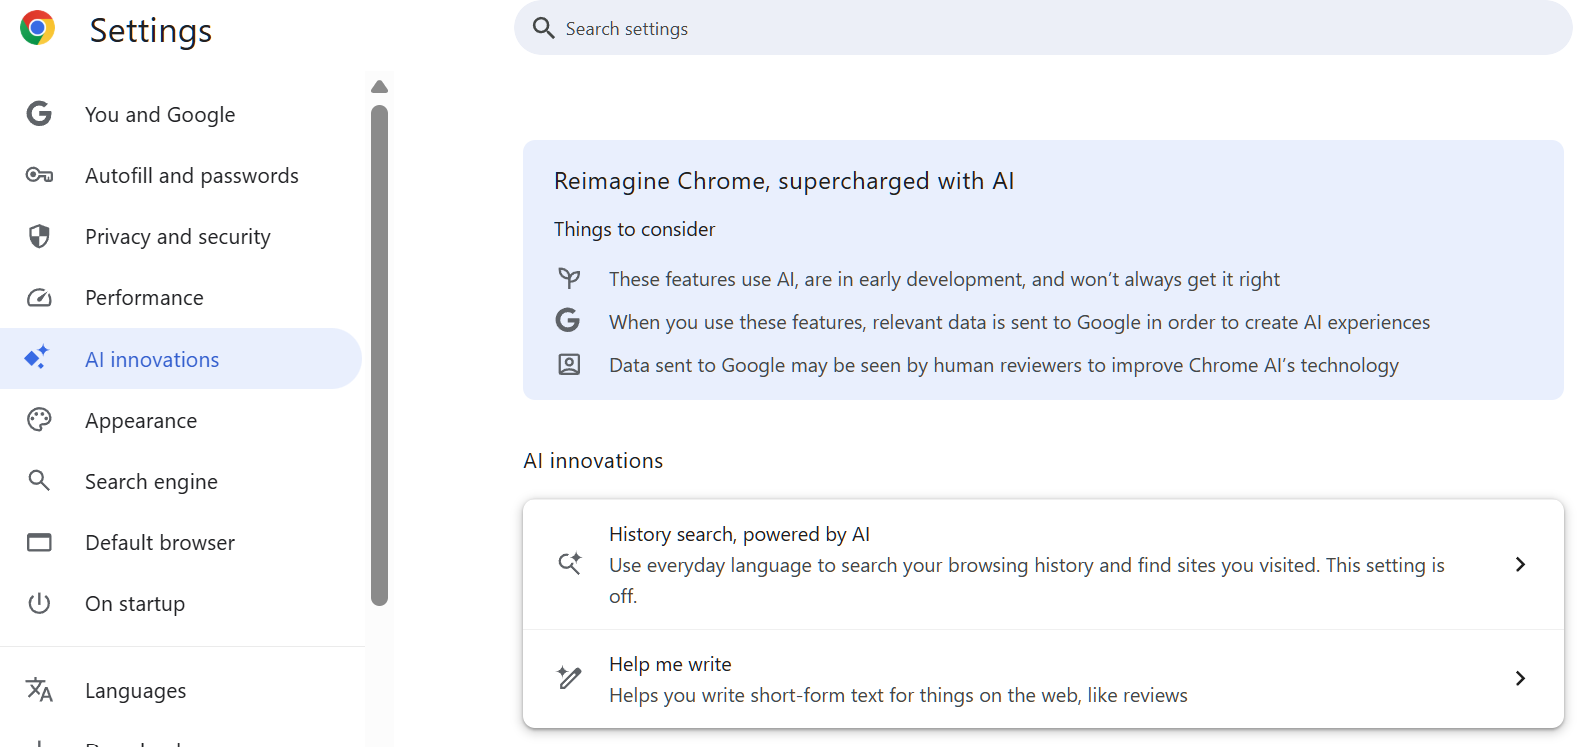Open the Help me write row
The height and width of the screenshot is (747, 1586).
(x=1043, y=679)
